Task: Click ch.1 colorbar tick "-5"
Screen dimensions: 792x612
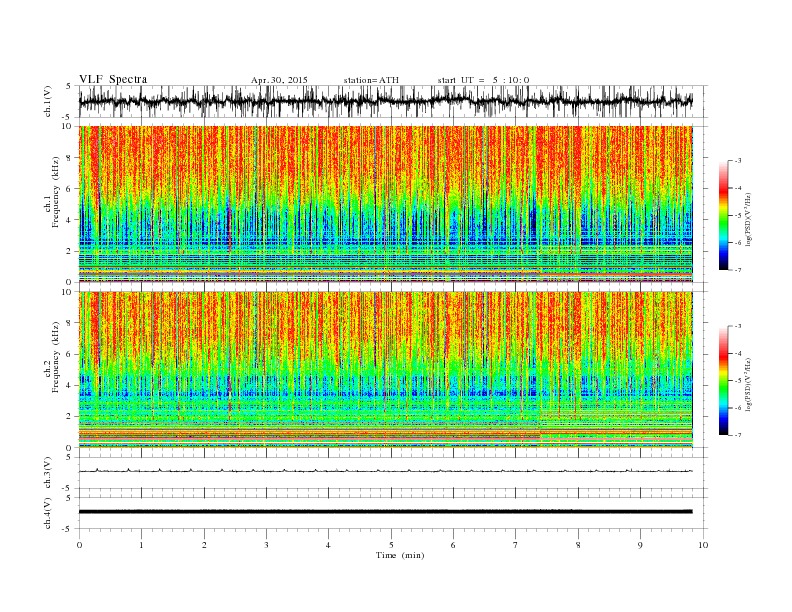Action: click(x=738, y=215)
